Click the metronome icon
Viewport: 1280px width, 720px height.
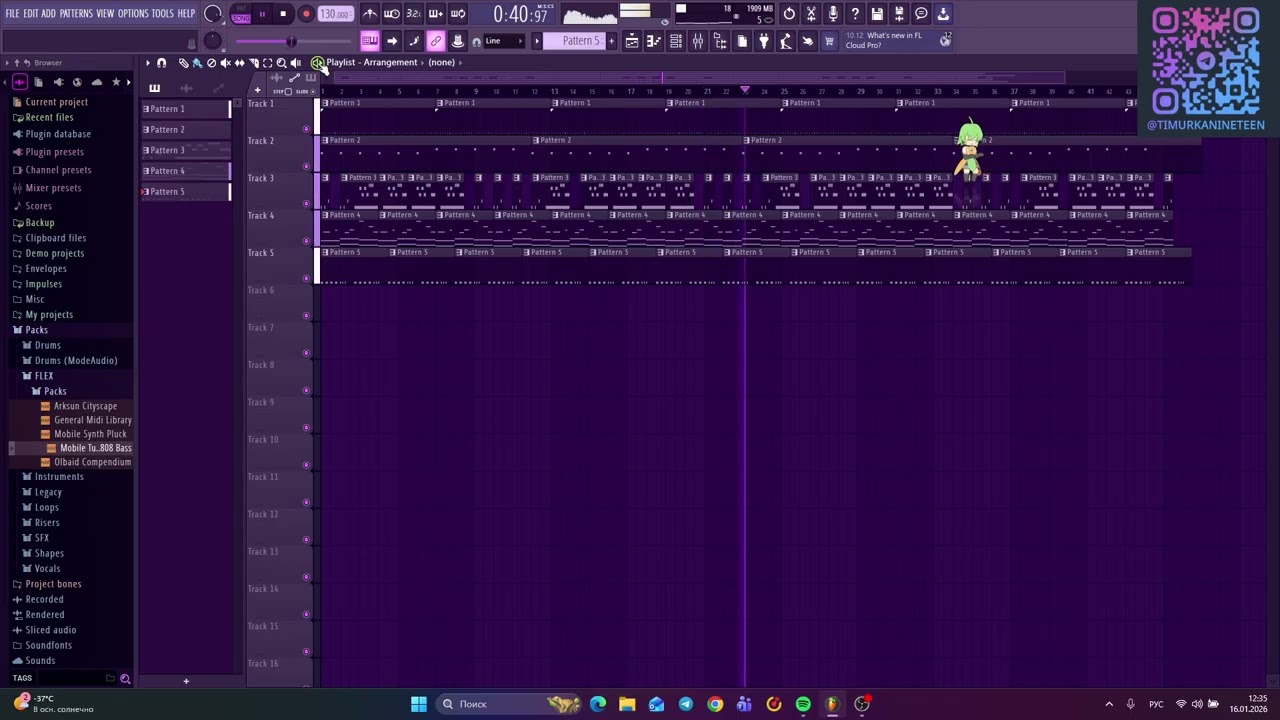click(370, 14)
